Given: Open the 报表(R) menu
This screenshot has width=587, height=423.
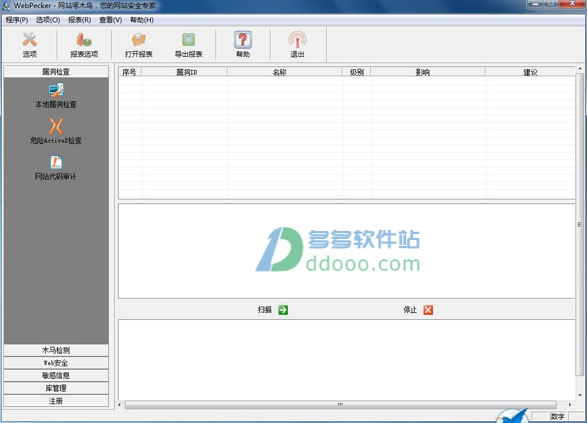Looking at the screenshot, I should tap(79, 20).
